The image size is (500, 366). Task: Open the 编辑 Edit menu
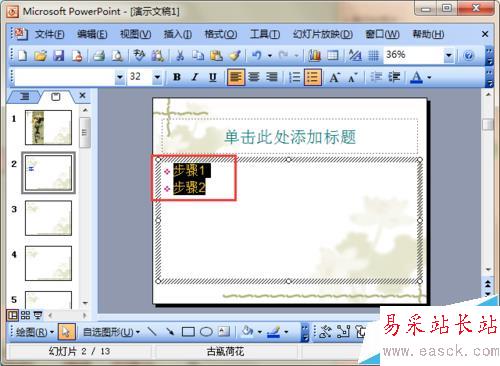(92, 34)
